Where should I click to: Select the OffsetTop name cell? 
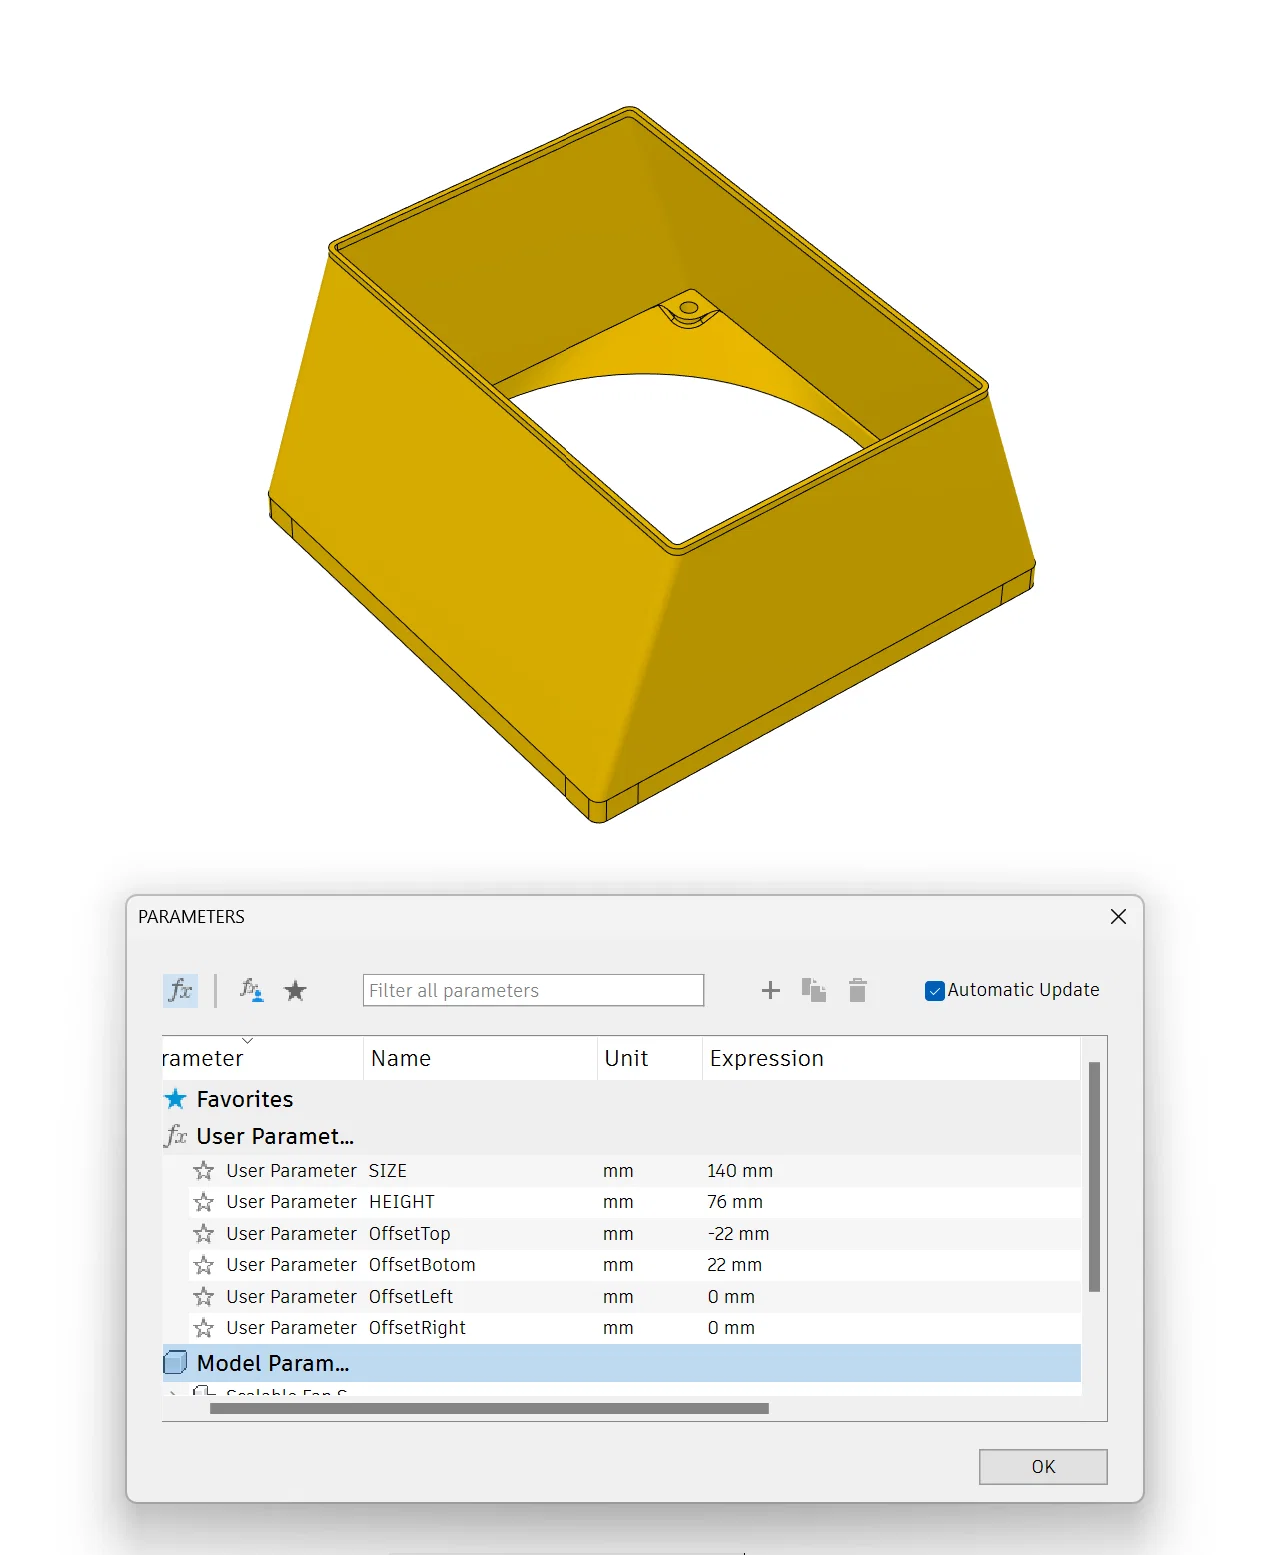410,1233
